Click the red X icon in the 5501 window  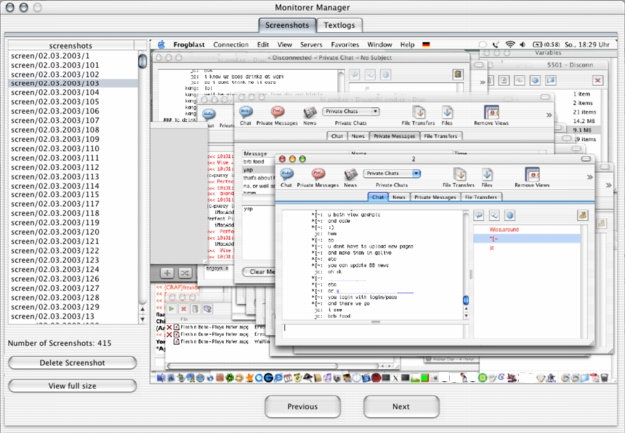[597, 81]
